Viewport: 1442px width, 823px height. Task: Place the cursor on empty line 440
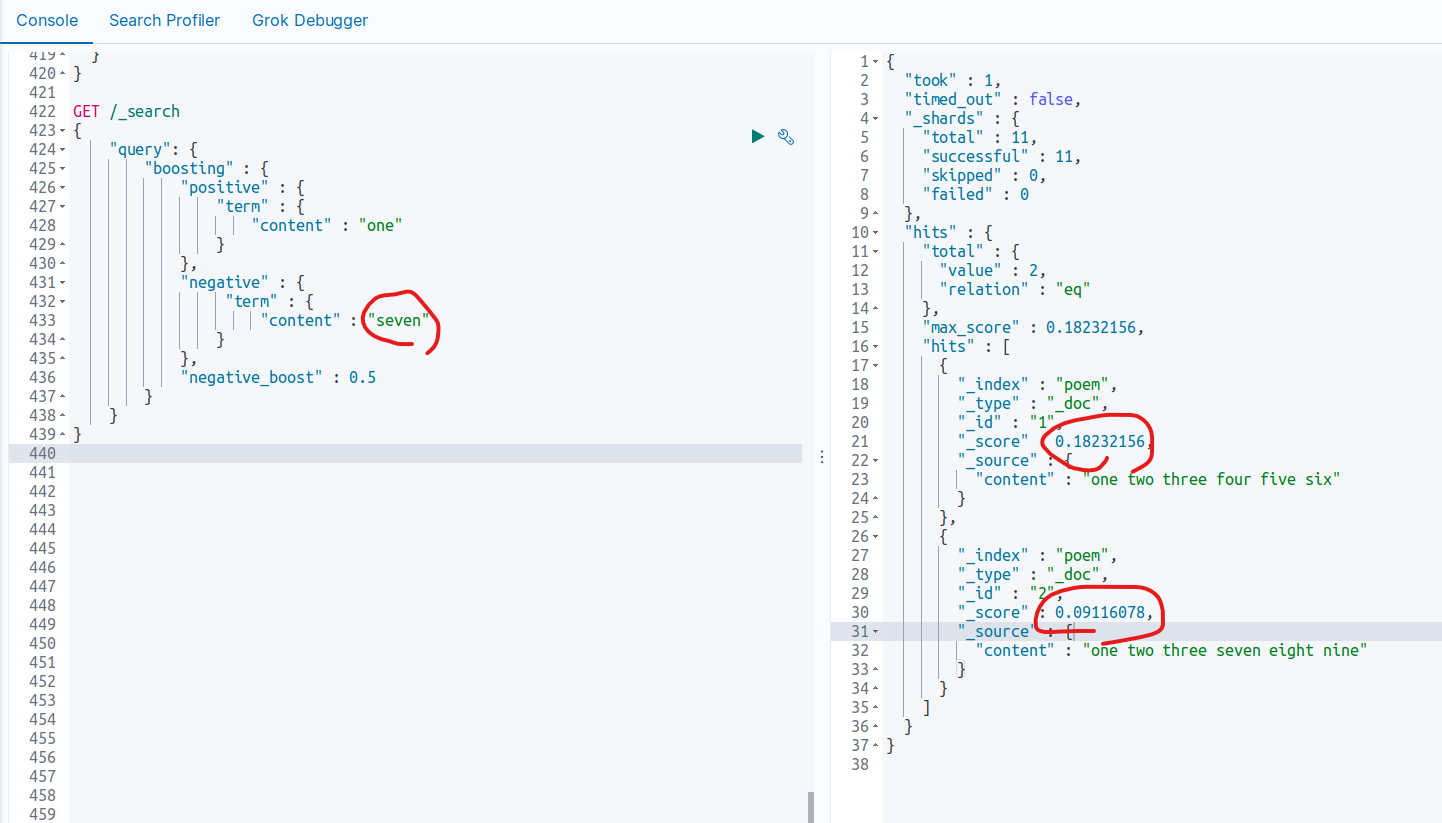400,454
